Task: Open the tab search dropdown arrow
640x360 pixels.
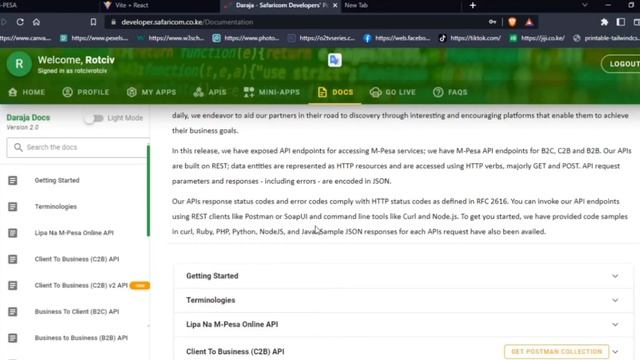Action: (x=584, y=5)
